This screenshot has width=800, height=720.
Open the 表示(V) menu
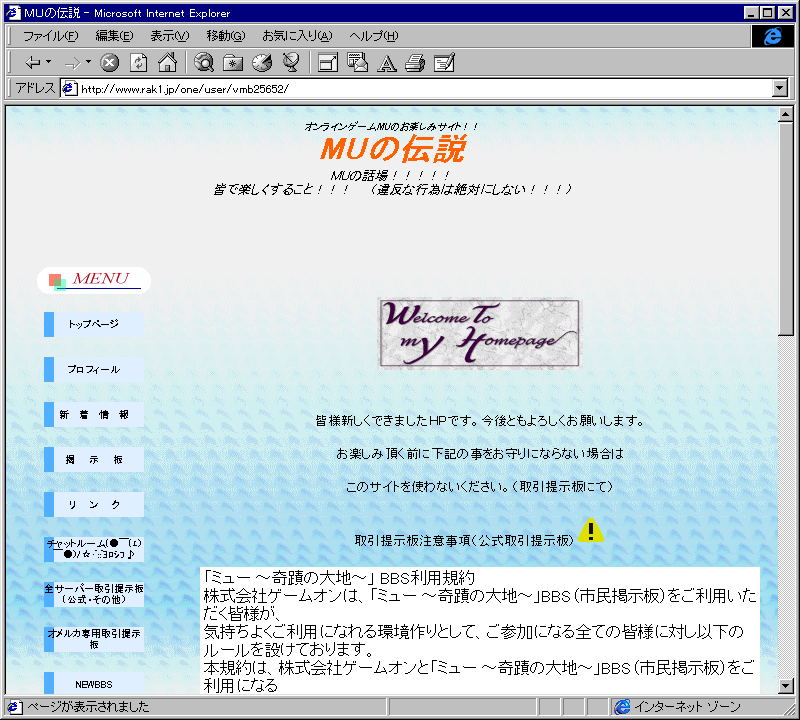pyautogui.click(x=169, y=36)
